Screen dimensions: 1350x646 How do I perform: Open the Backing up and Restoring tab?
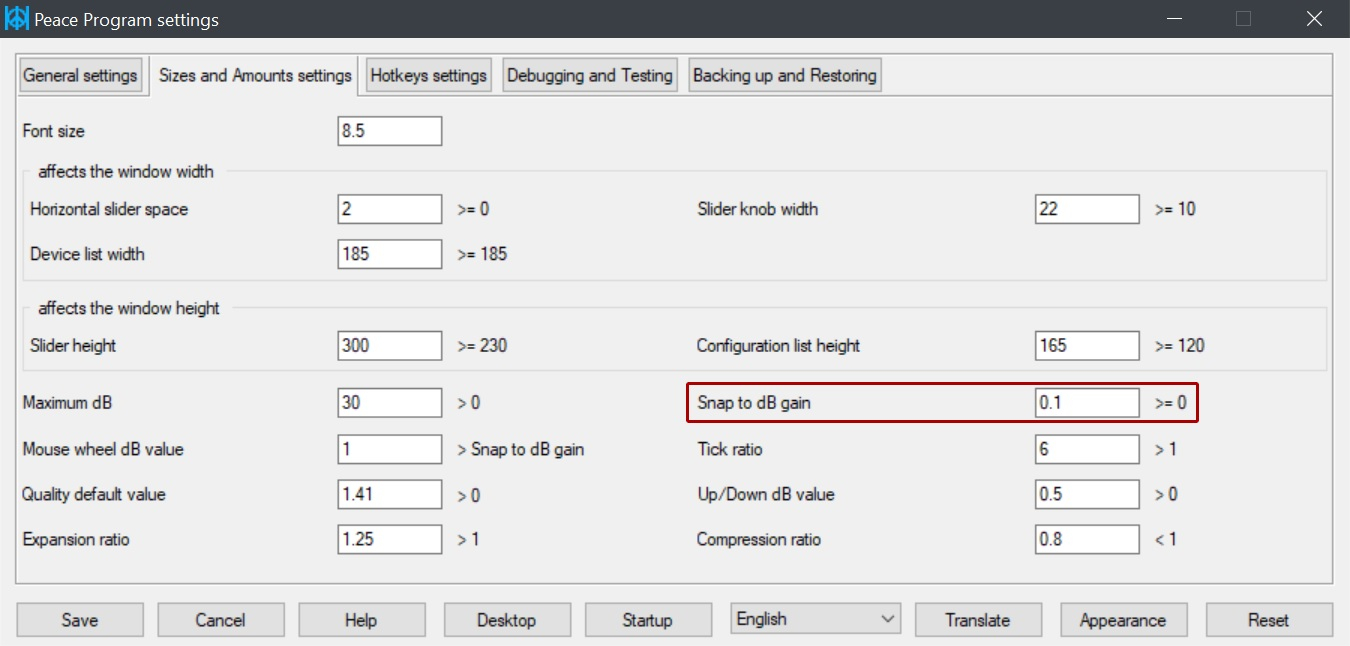(784, 74)
